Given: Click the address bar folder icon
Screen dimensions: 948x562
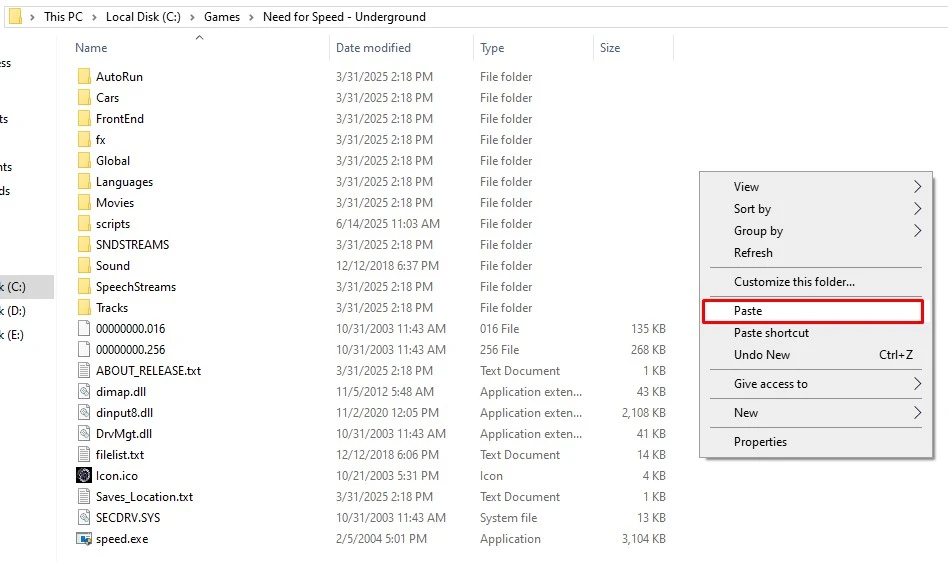Looking at the screenshot, I should click(x=16, y=16).
